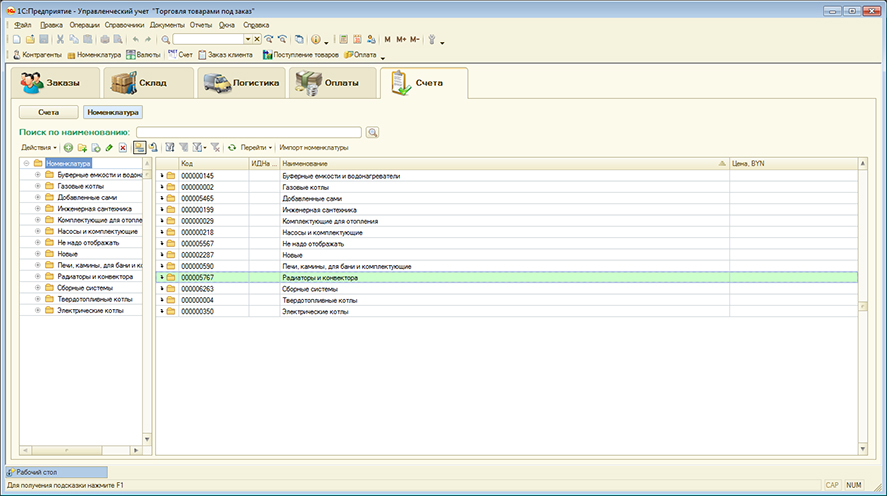
Task: Expand the Газовые котлы tree node
Action: [x=38, y=186]
